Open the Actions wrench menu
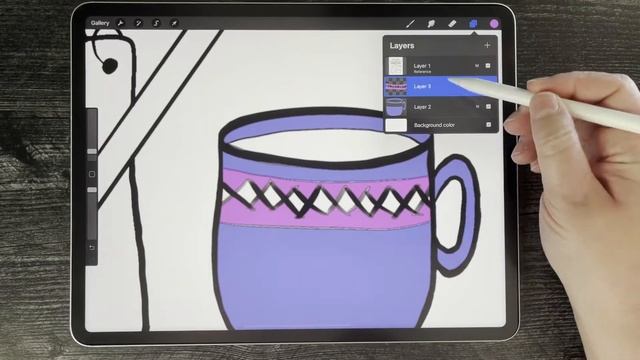This screenshot has width=640, height=360. coord(120,23)
